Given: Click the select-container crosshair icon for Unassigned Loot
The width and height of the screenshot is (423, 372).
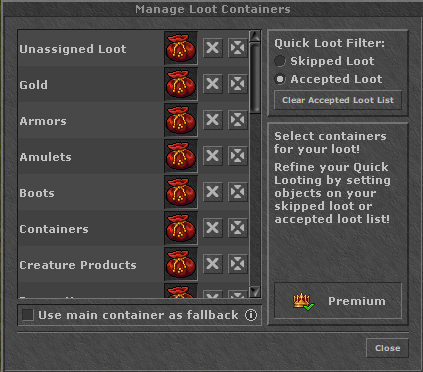Looking at the screenshot, I should coord(238,48).
